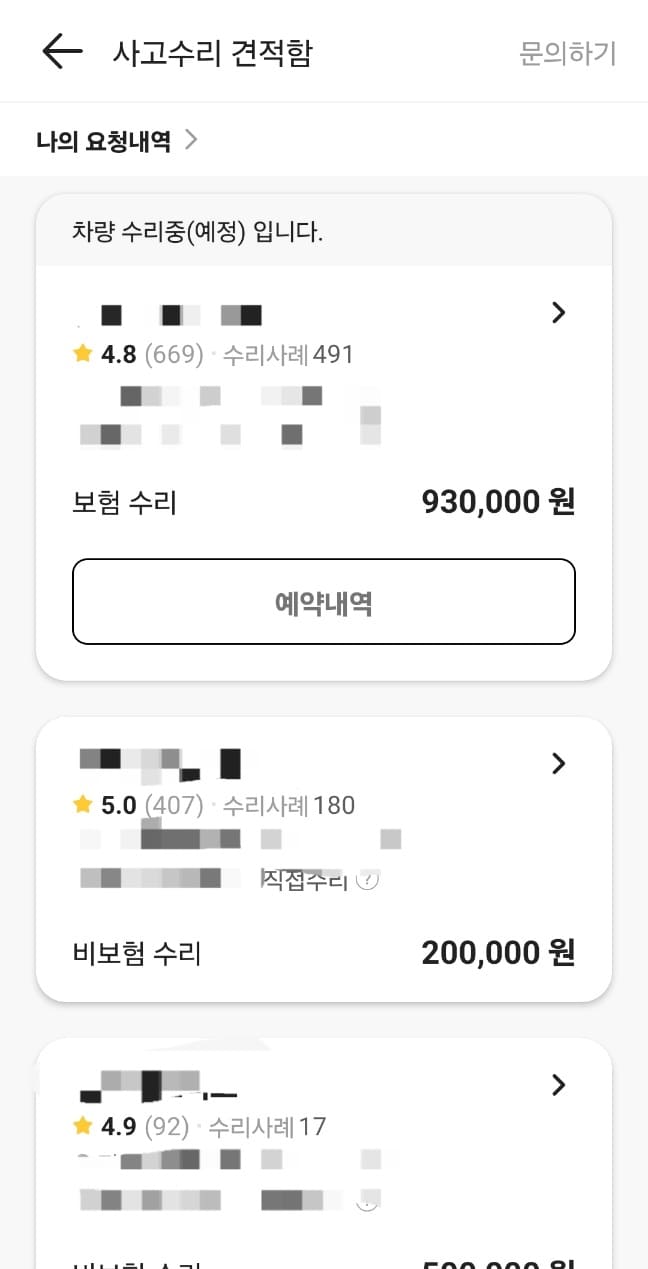The height and width of the screenshot is (1269, 648).
Task: Tap the back arrow icon in the header
Action: (61, 52)
